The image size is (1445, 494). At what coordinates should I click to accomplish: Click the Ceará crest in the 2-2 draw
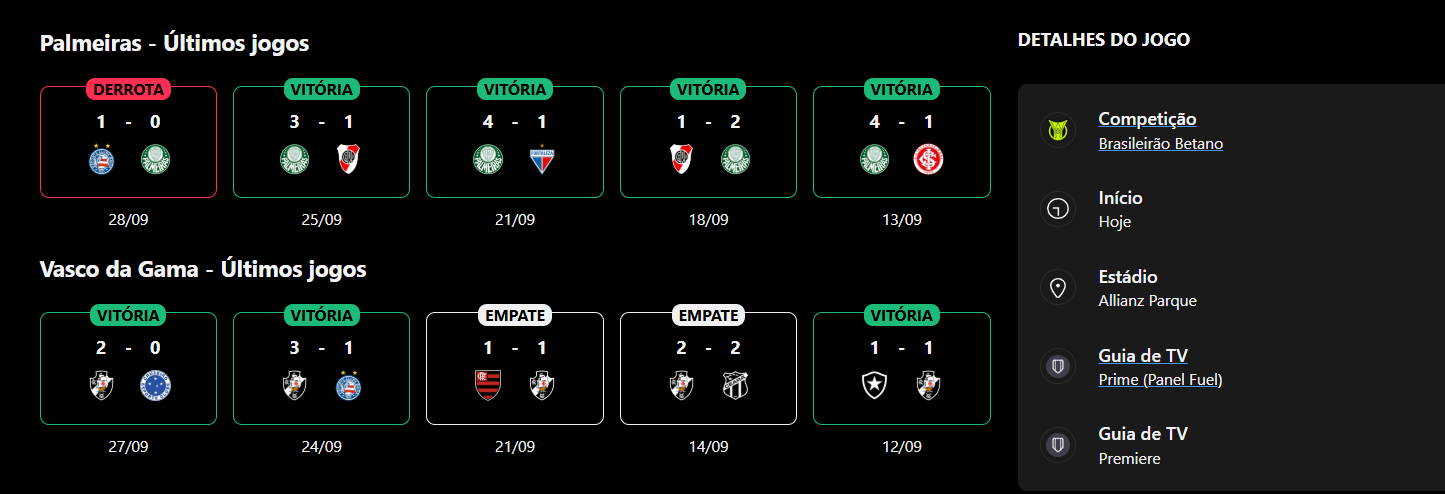click(x=735, y=385)
